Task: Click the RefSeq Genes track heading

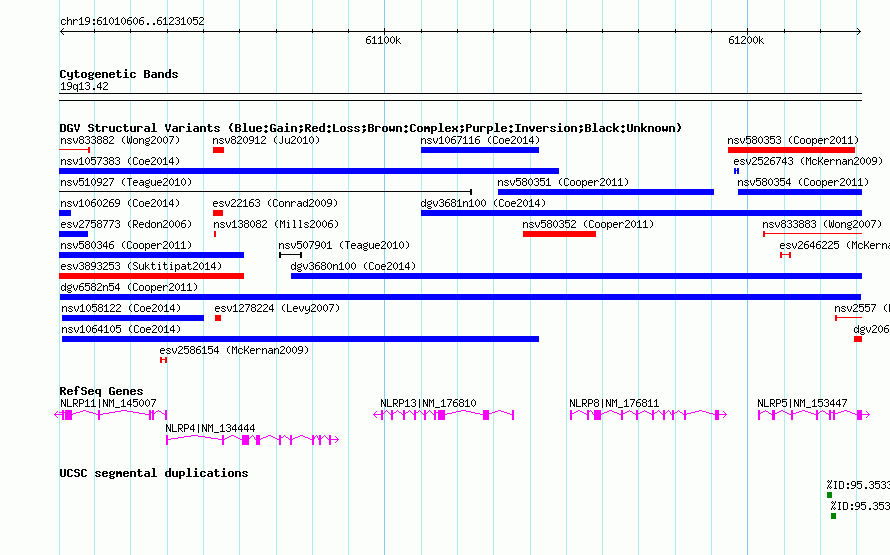Action: 101,391
